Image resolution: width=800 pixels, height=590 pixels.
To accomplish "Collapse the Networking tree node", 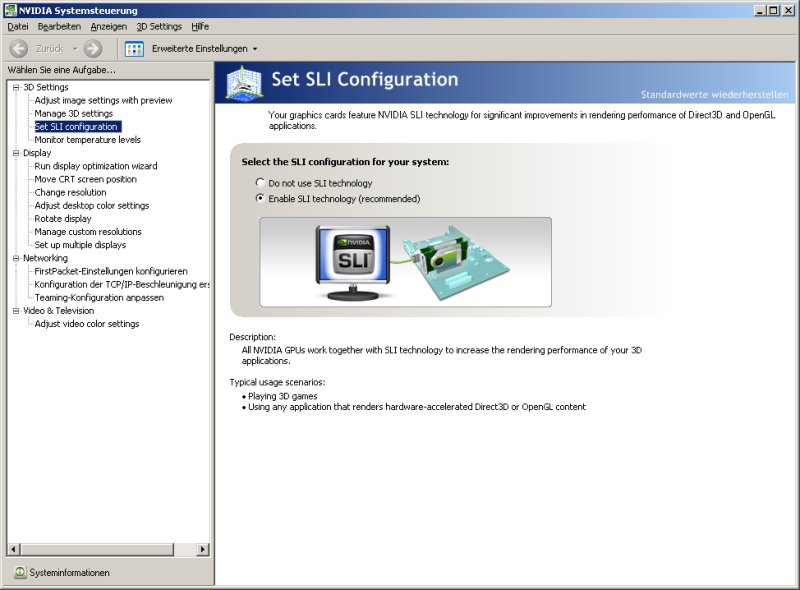I will (x=16, y=258).
